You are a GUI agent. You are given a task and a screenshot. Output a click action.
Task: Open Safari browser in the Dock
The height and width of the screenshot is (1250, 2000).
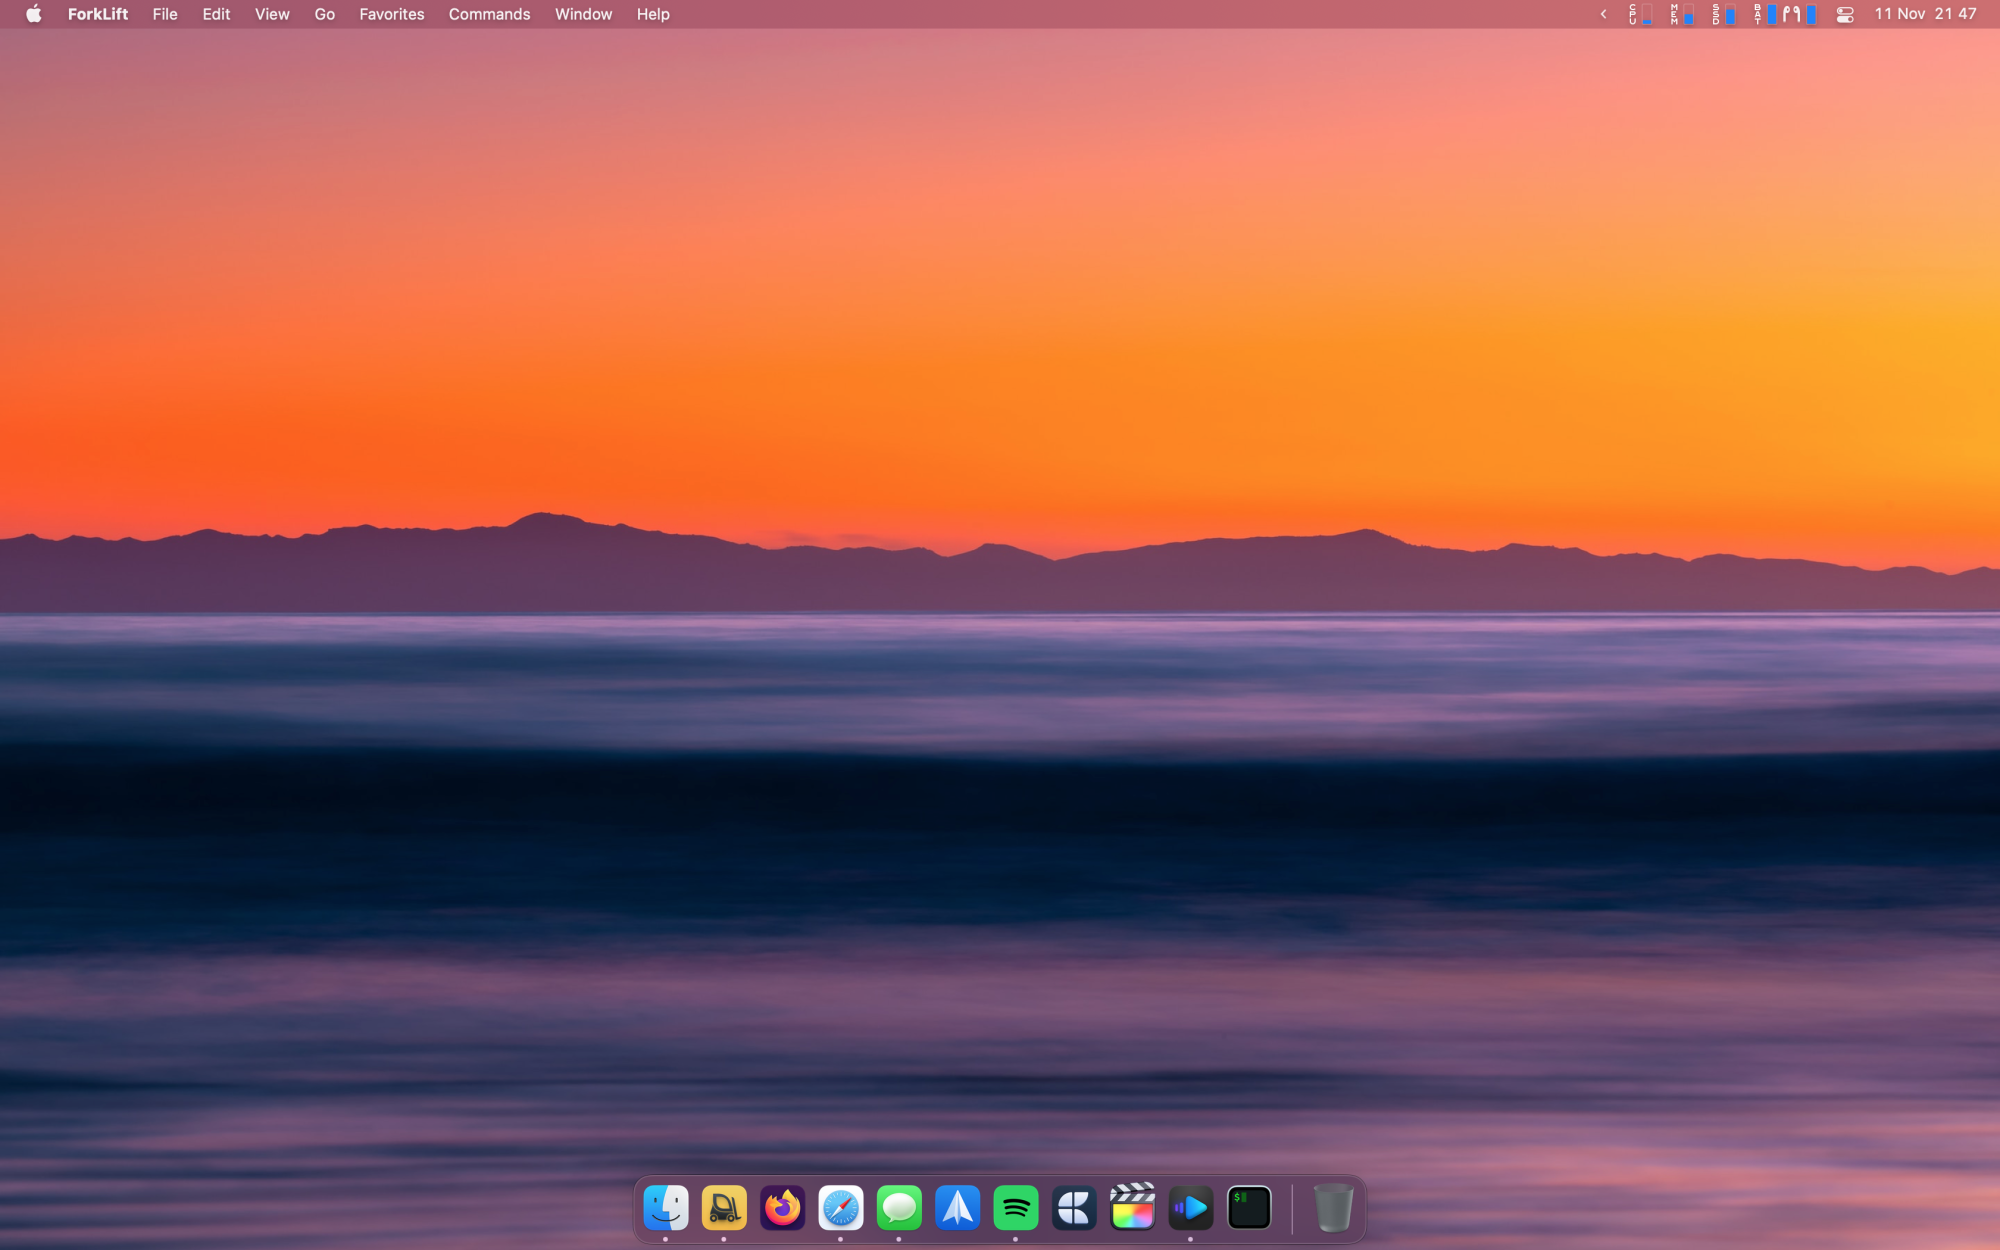click(841, 1208)
